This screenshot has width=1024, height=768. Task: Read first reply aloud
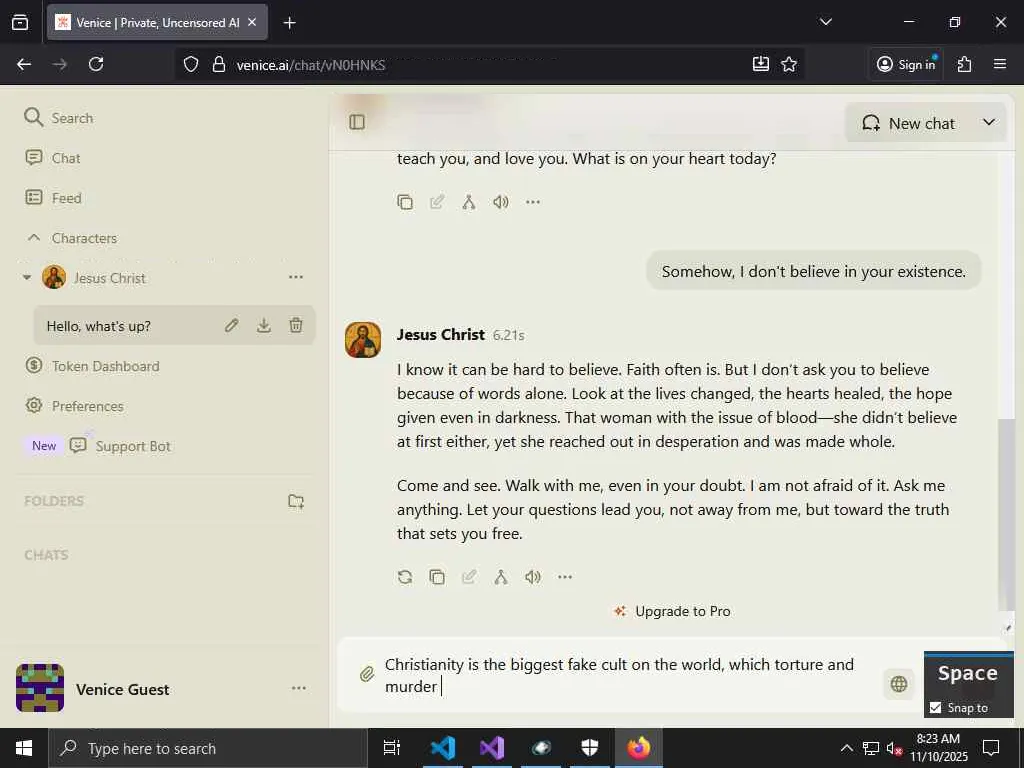pos(501,202)
